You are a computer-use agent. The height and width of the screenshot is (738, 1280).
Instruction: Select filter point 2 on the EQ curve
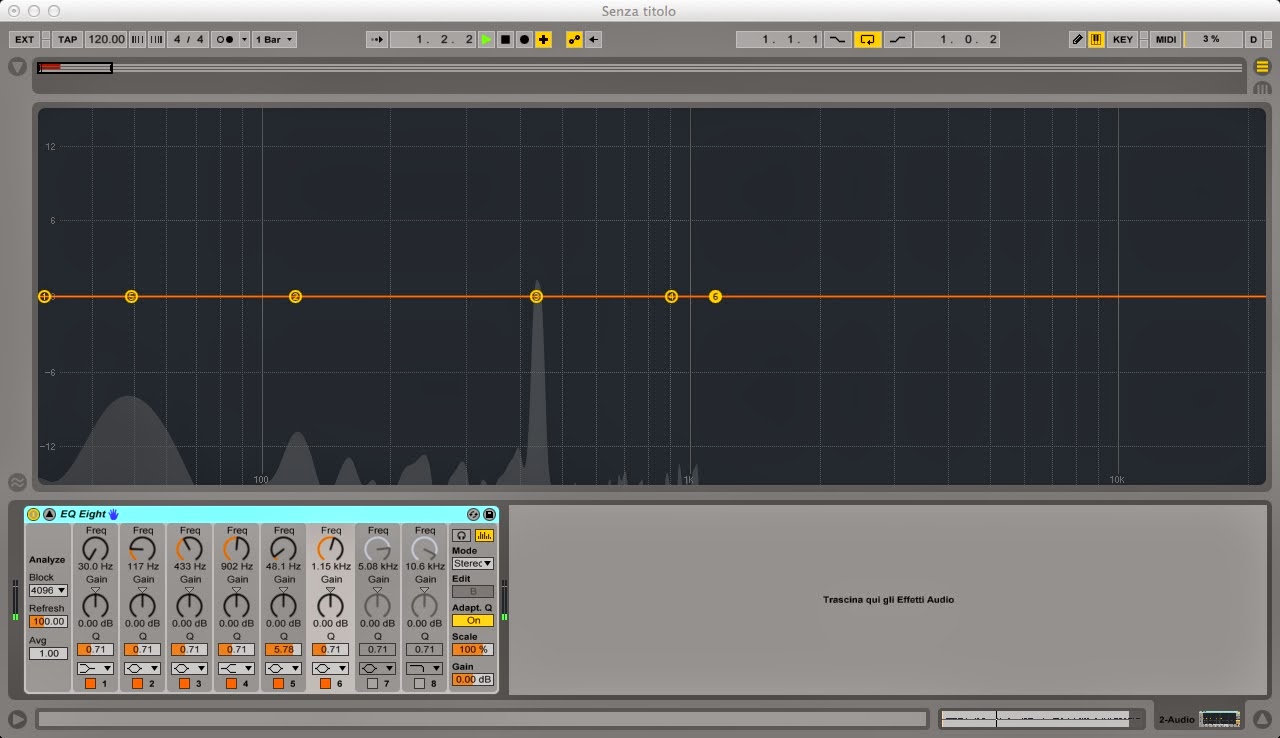point(295,297)
